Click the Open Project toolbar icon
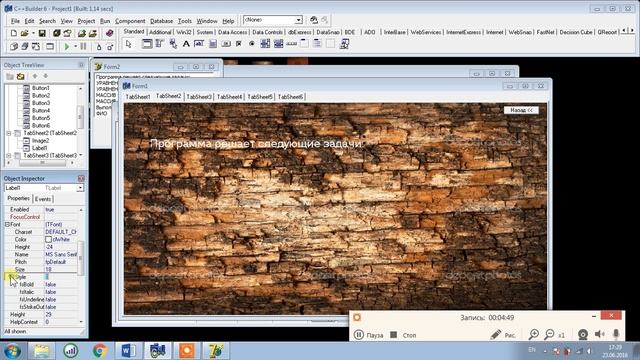 67,33
